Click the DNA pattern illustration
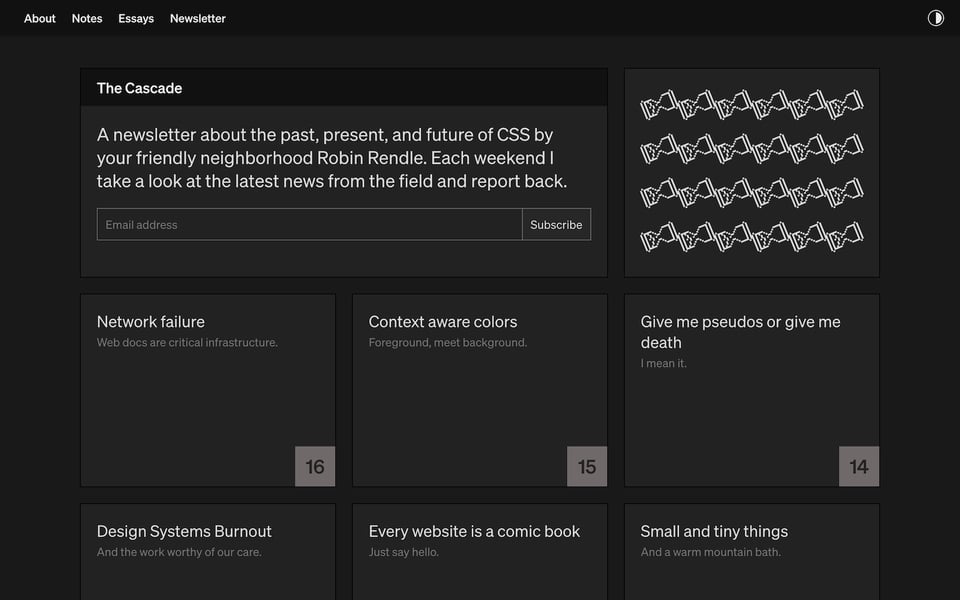Screen dimensions: 960x600 click(752, 172)
